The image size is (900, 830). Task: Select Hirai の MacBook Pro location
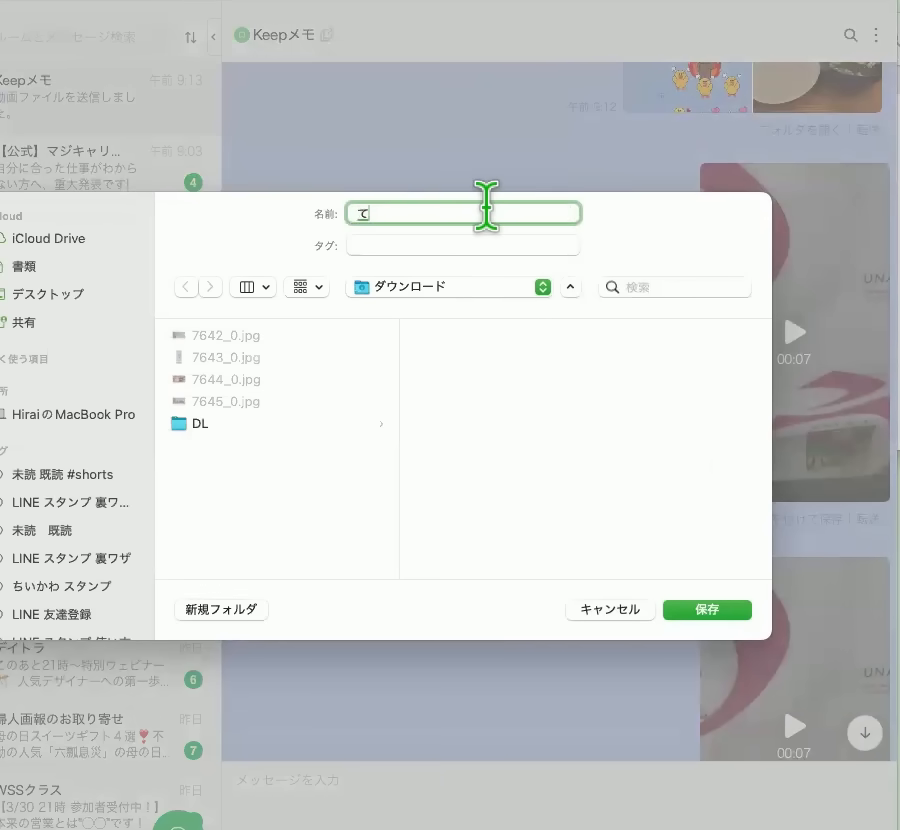(x=73, y=414)
